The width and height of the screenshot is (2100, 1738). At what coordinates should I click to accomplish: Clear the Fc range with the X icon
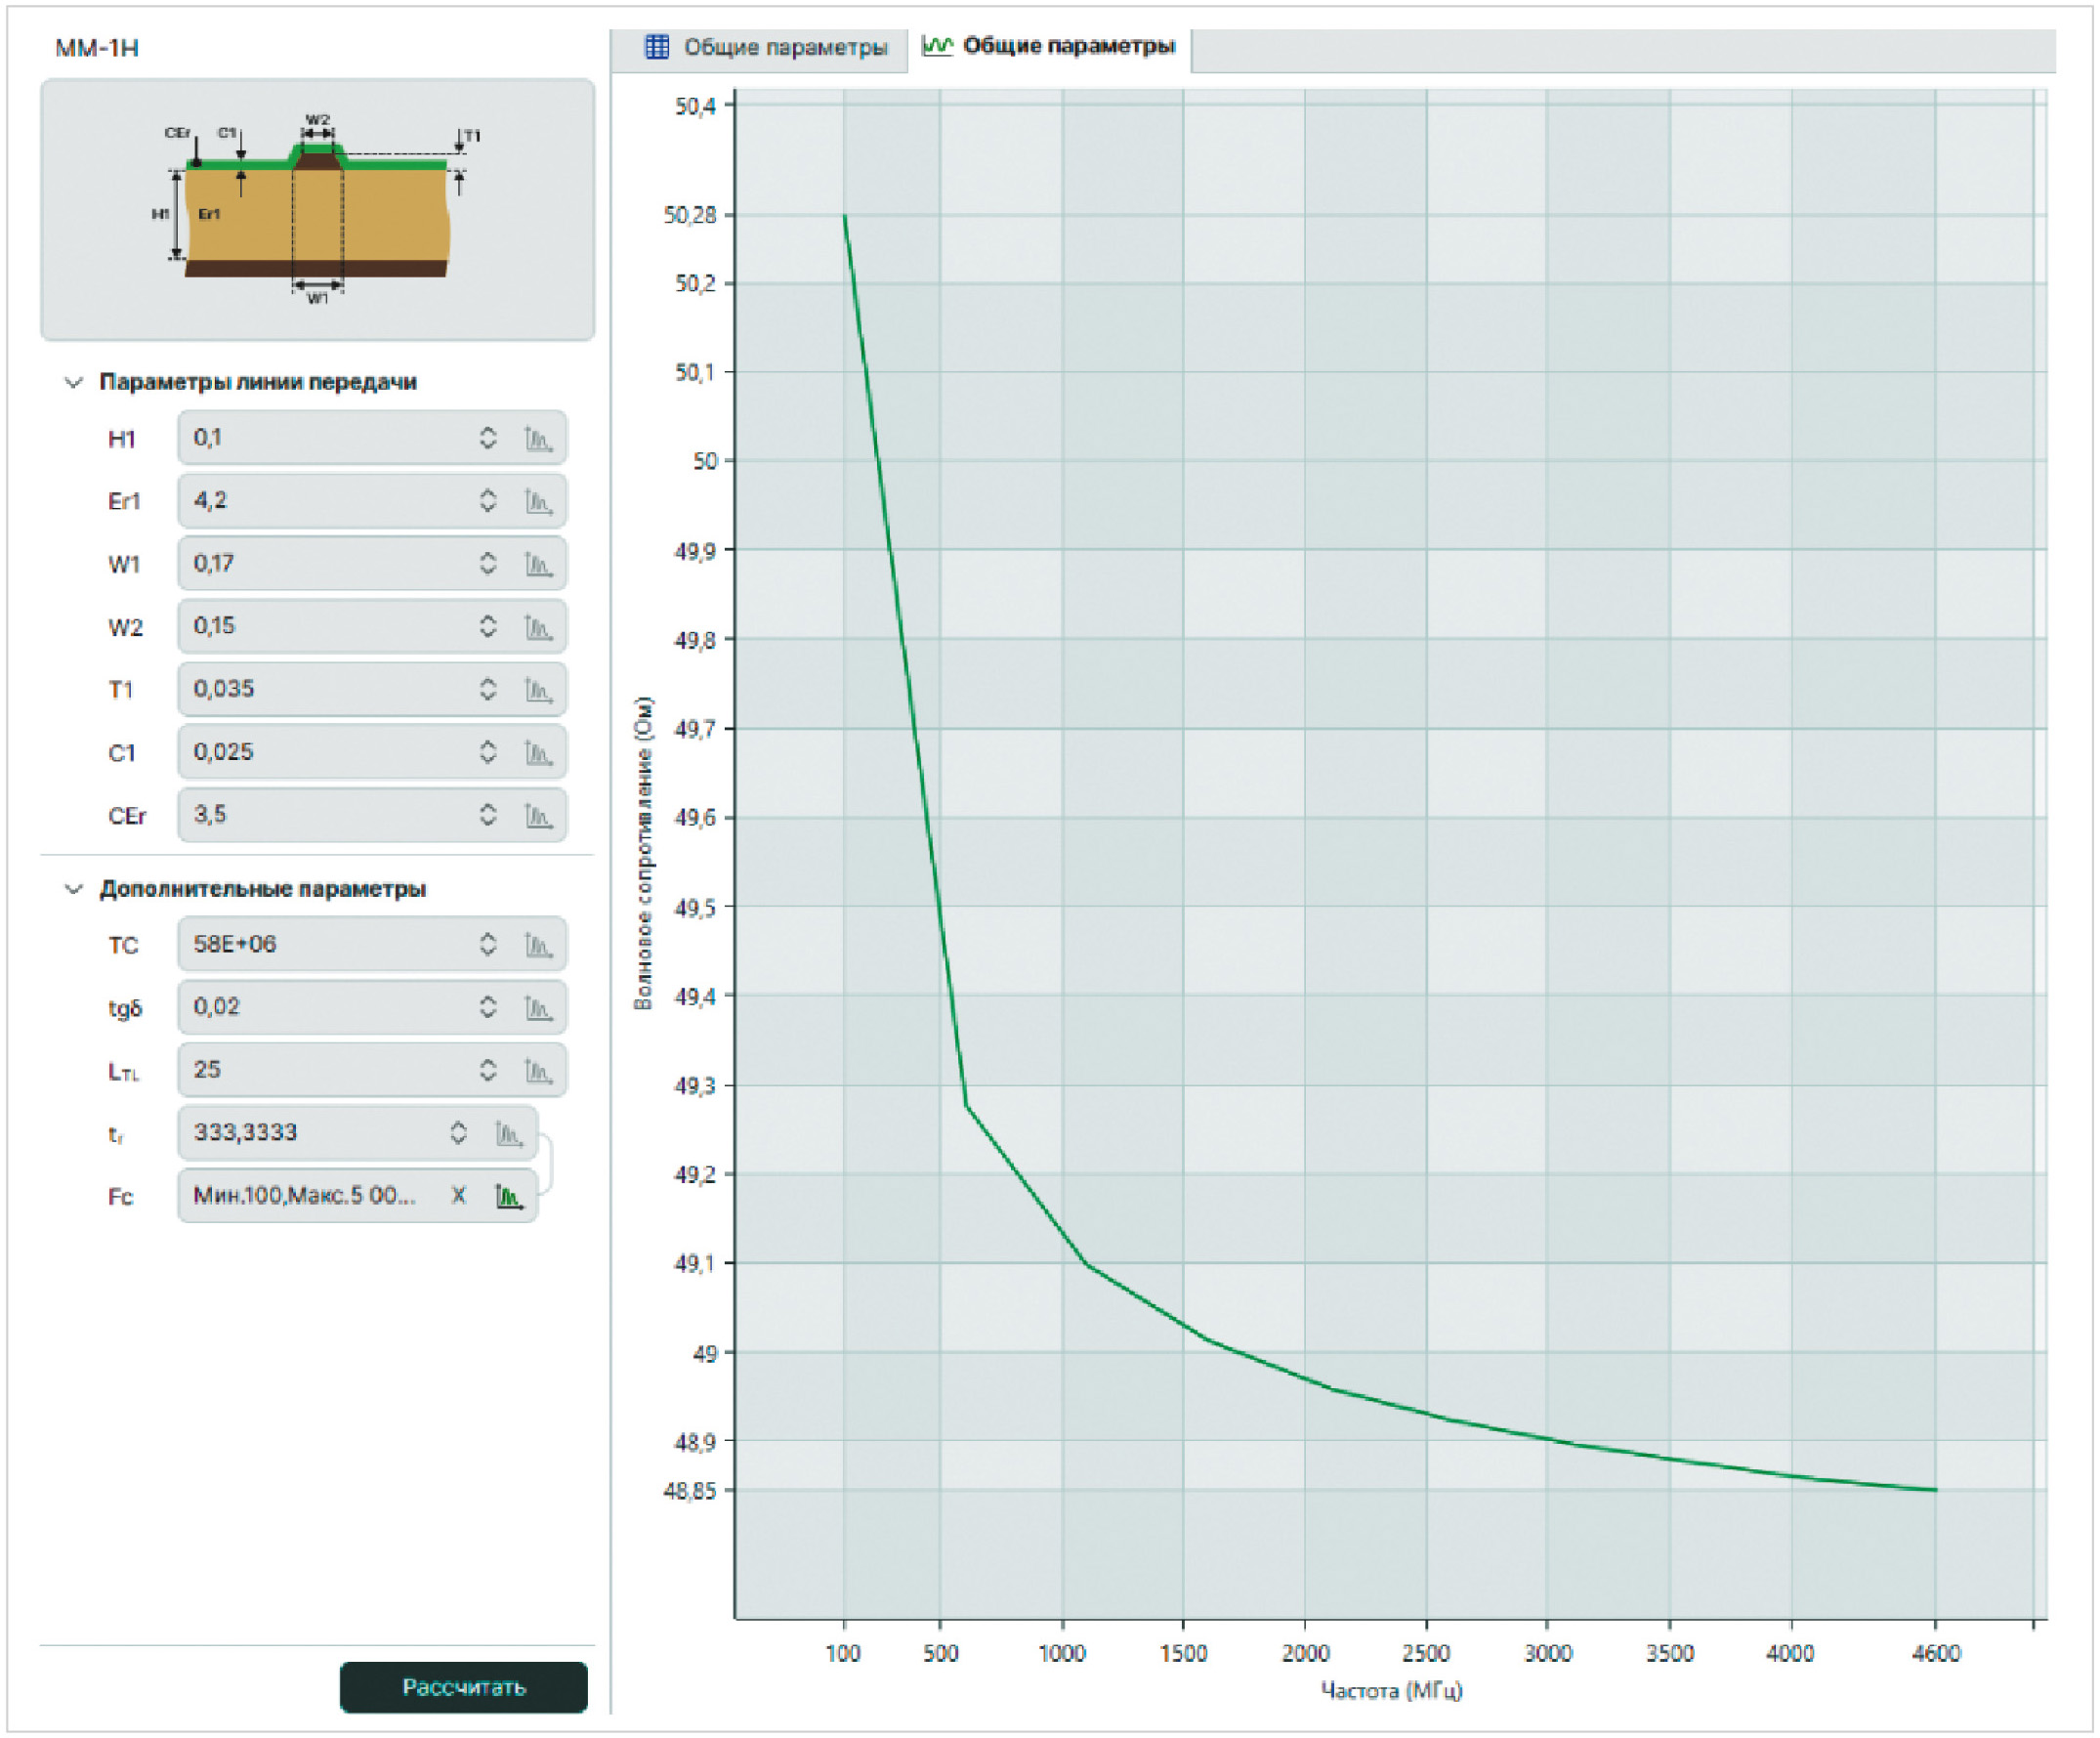coord(458,1196)
